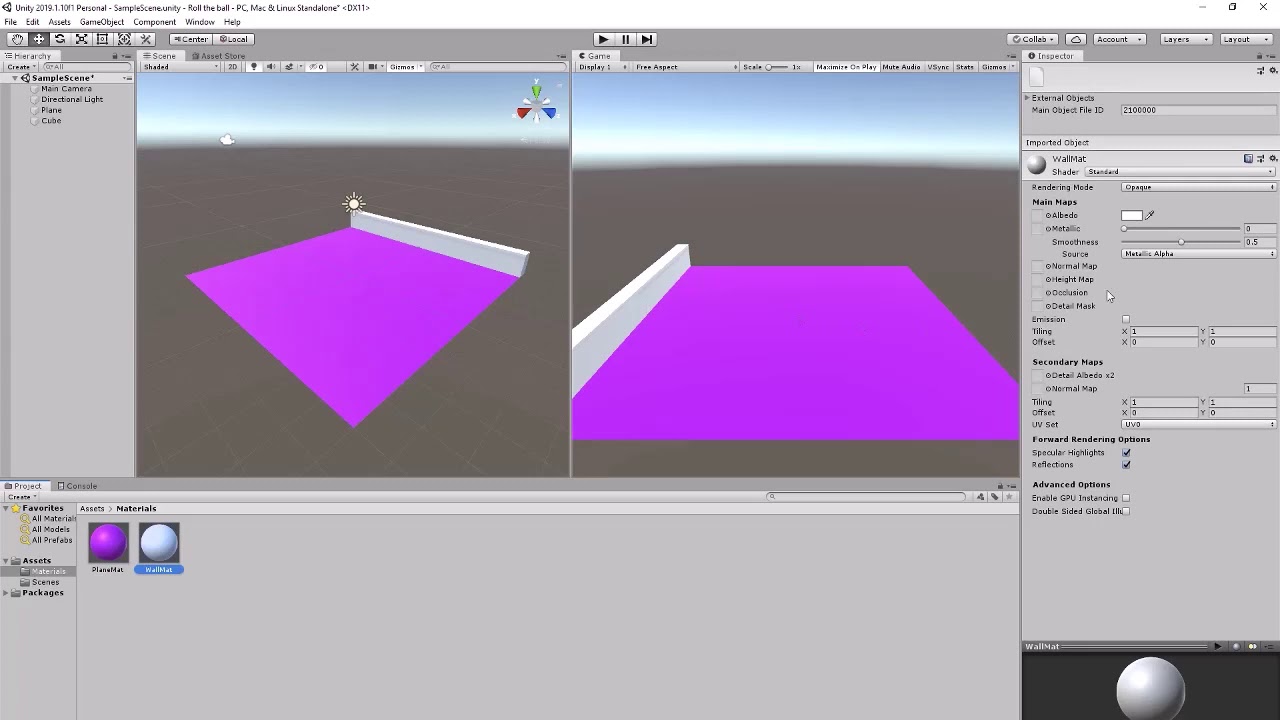The width and height of the screenshot is (1280, 720).
Task: Select the Rect tool
Action: 102,39
